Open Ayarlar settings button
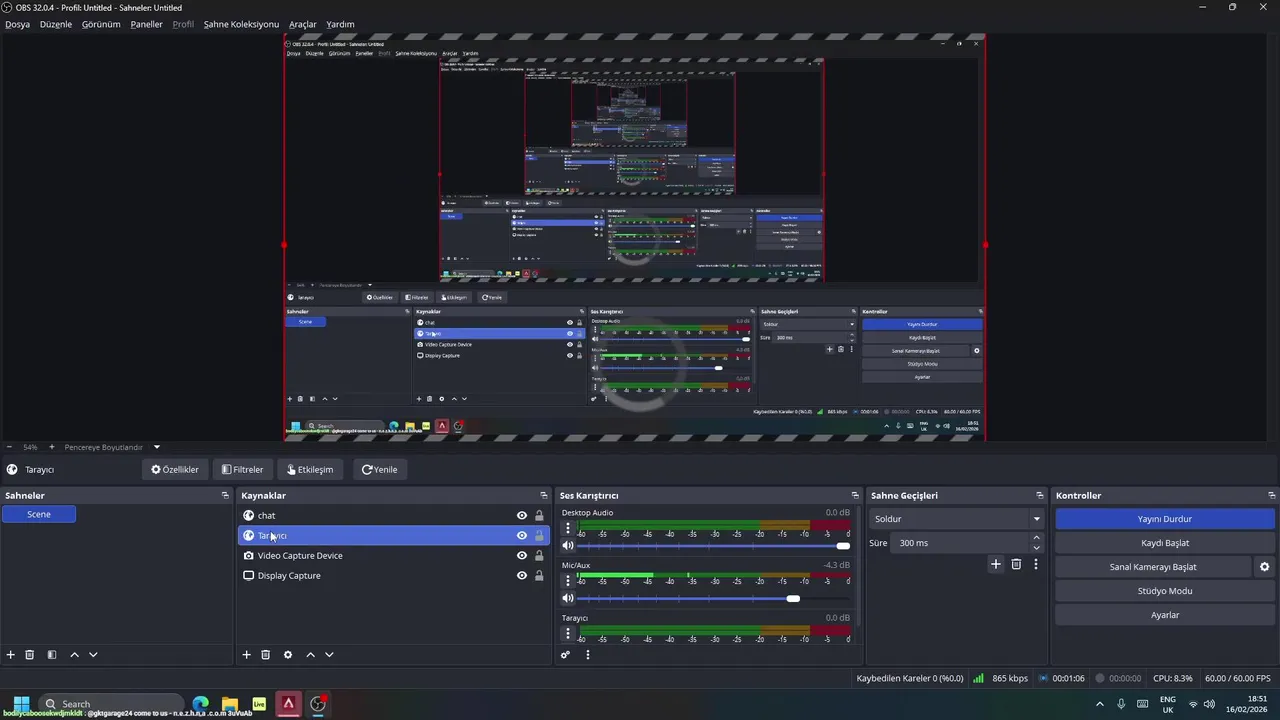1280x720 pixels. [1165, 615]
